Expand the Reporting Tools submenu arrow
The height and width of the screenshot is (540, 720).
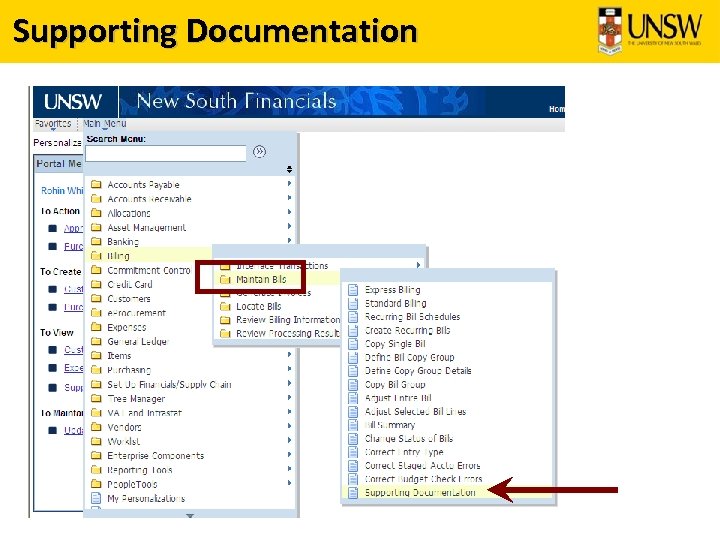(289, 469)
